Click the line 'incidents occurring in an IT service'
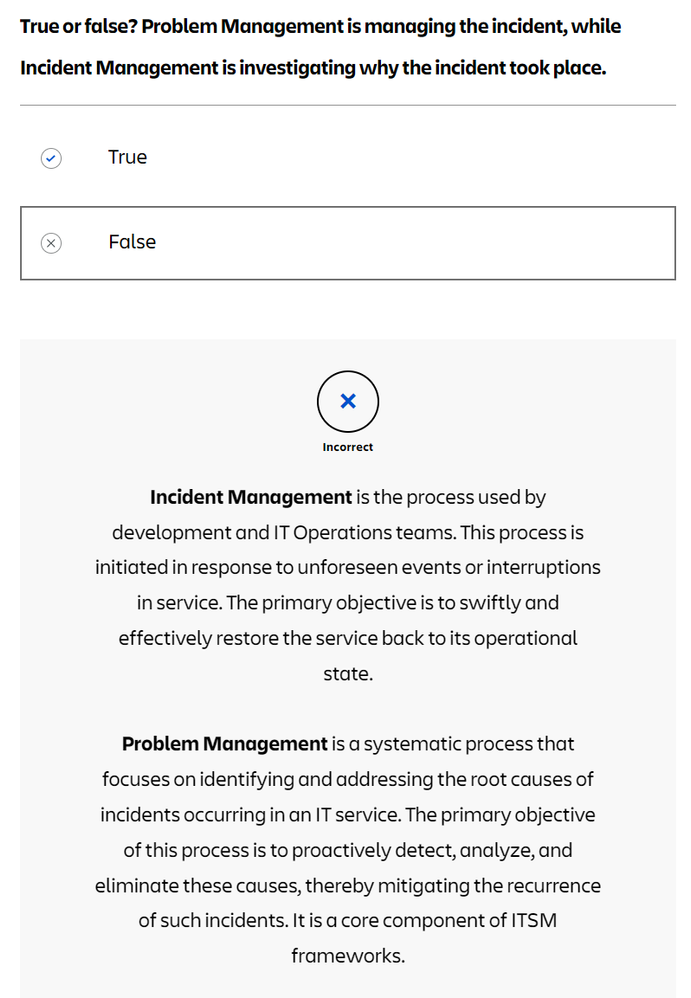This screenshot has height=998, width=691. (x=348, y=815)
